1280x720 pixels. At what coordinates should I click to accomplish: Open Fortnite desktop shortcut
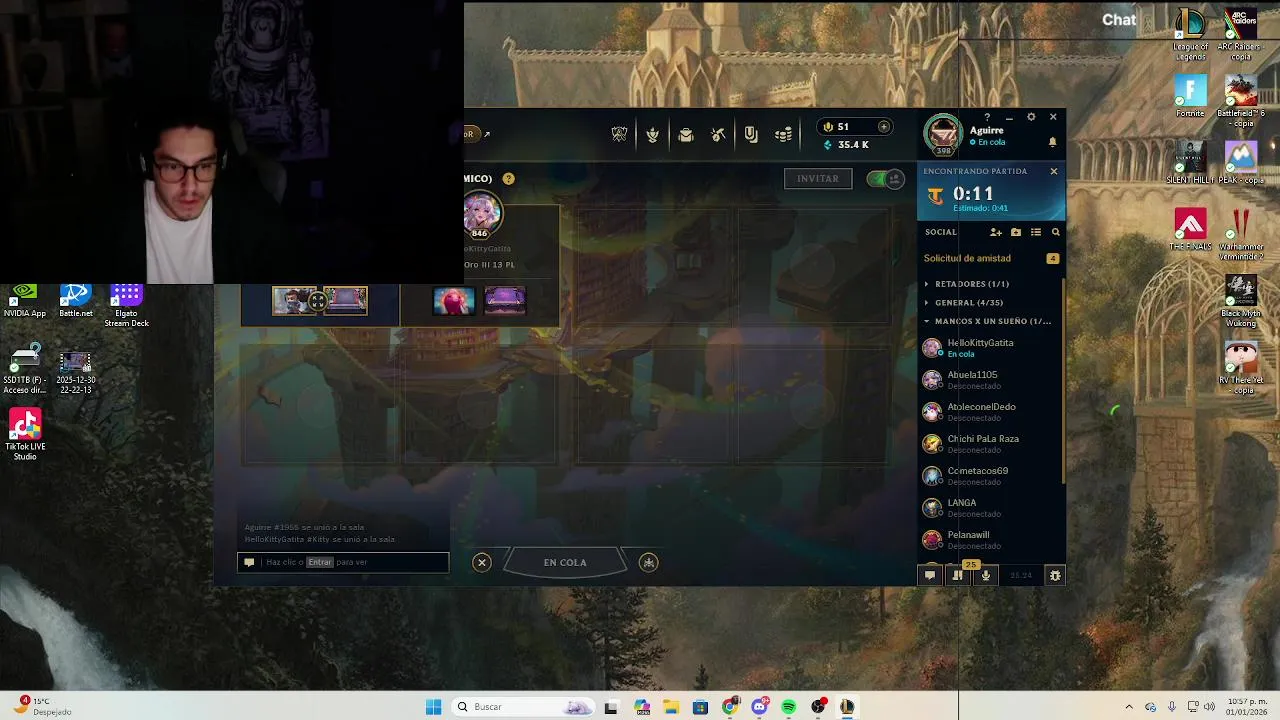click(1190, 97)
